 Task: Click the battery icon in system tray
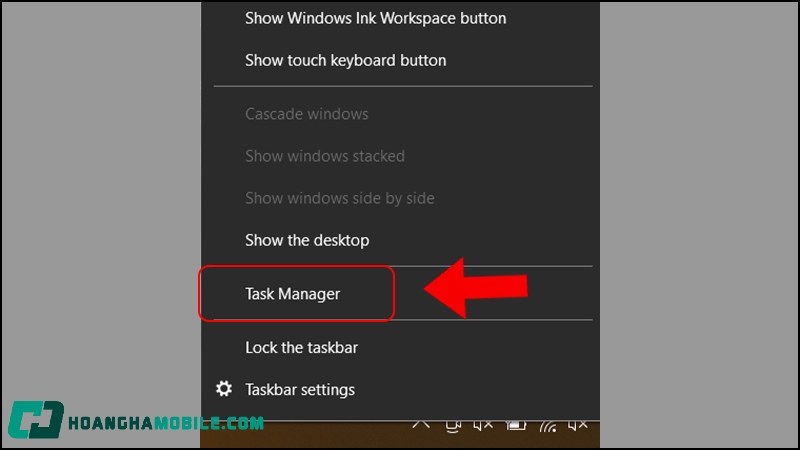(x=516, y=425)
